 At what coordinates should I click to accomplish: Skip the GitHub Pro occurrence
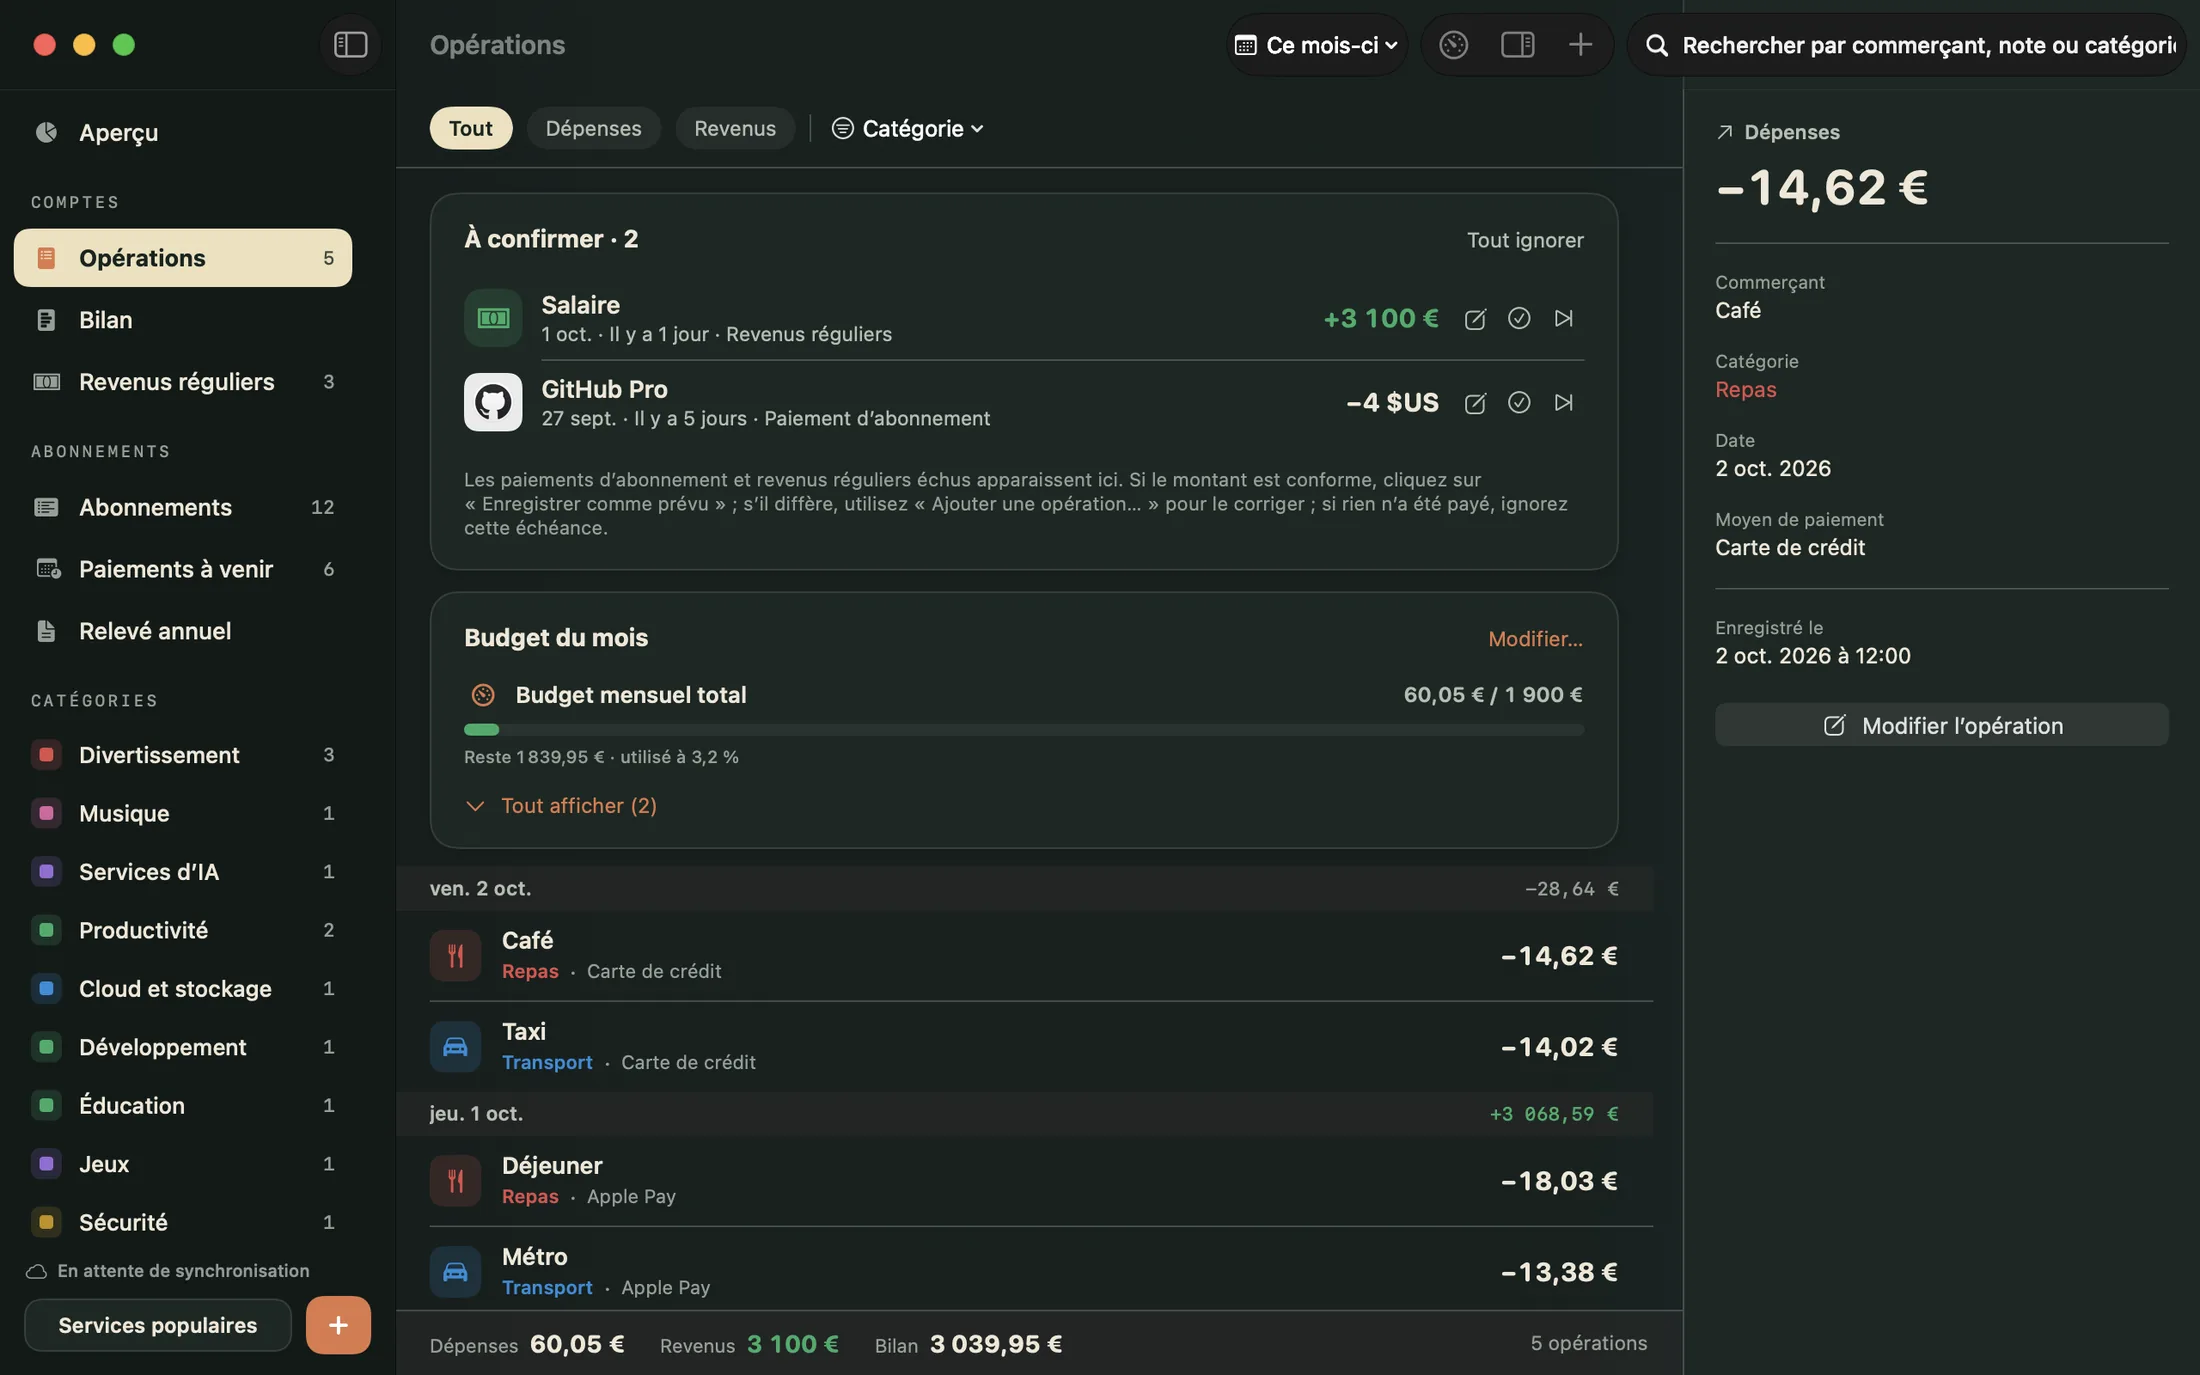pos(1564,402)
